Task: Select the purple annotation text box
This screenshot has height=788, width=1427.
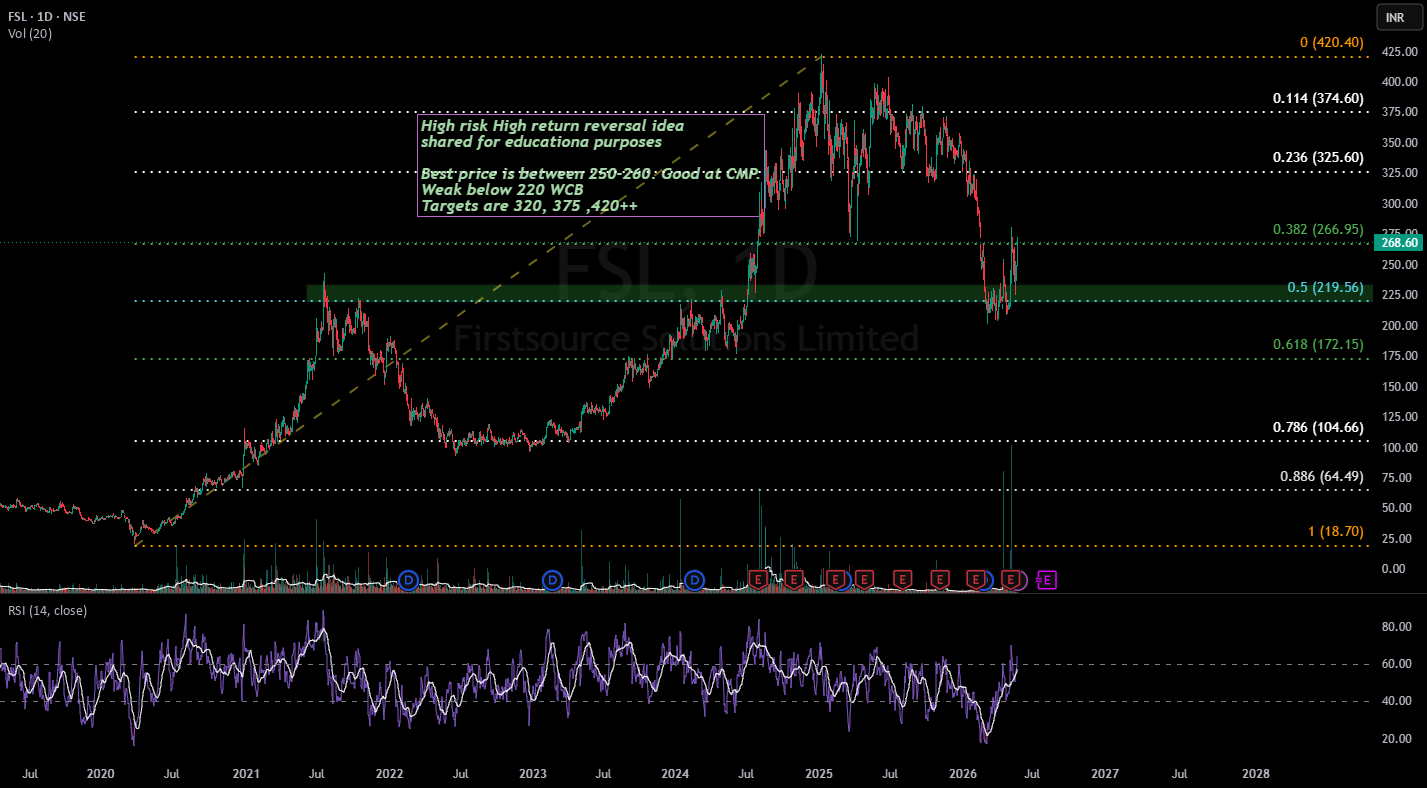Action: [590, 165]
